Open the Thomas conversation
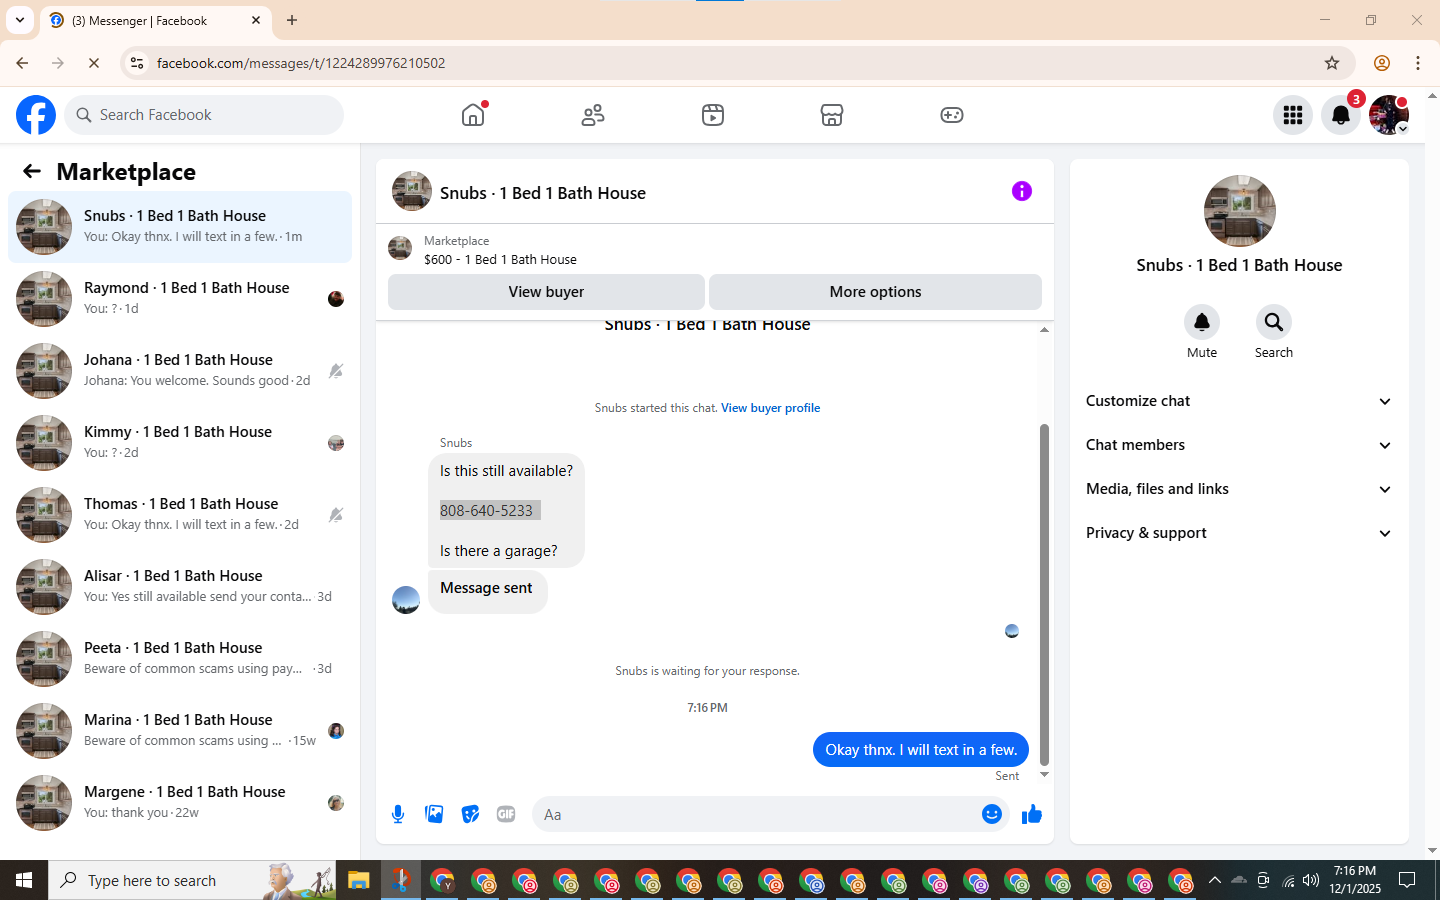 (180, 515)
